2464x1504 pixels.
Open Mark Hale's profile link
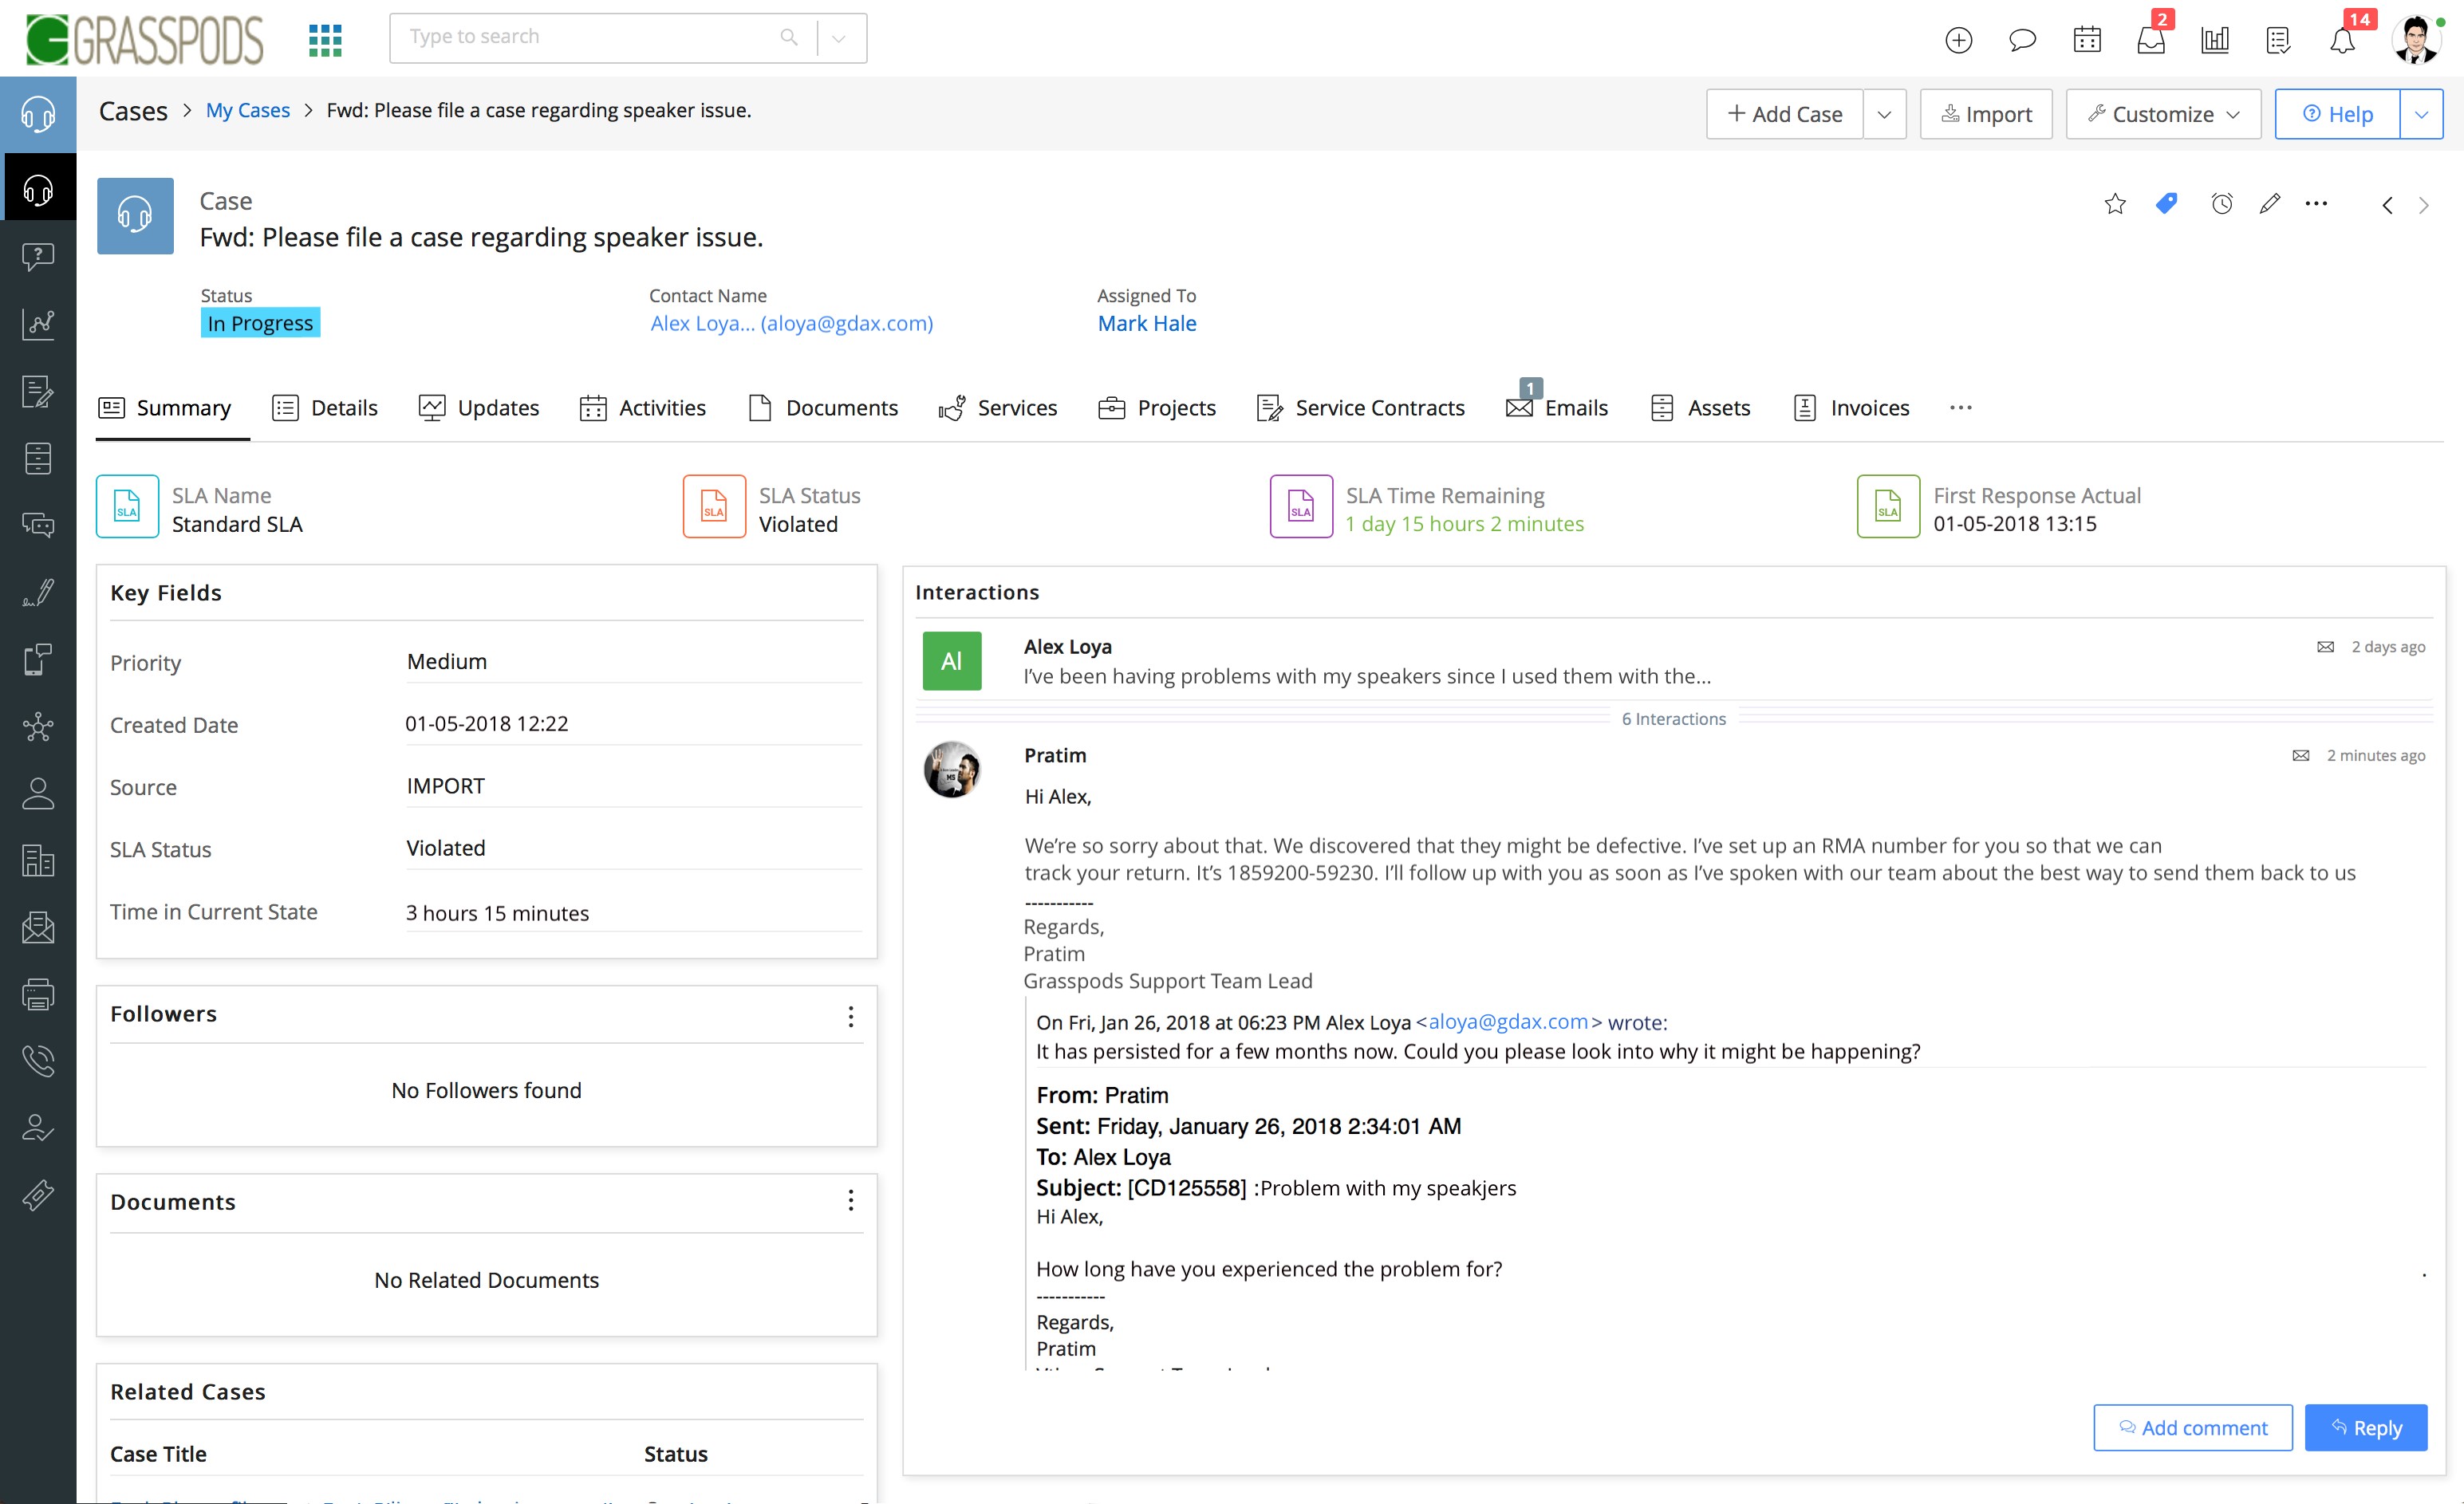pos(1146,323)
